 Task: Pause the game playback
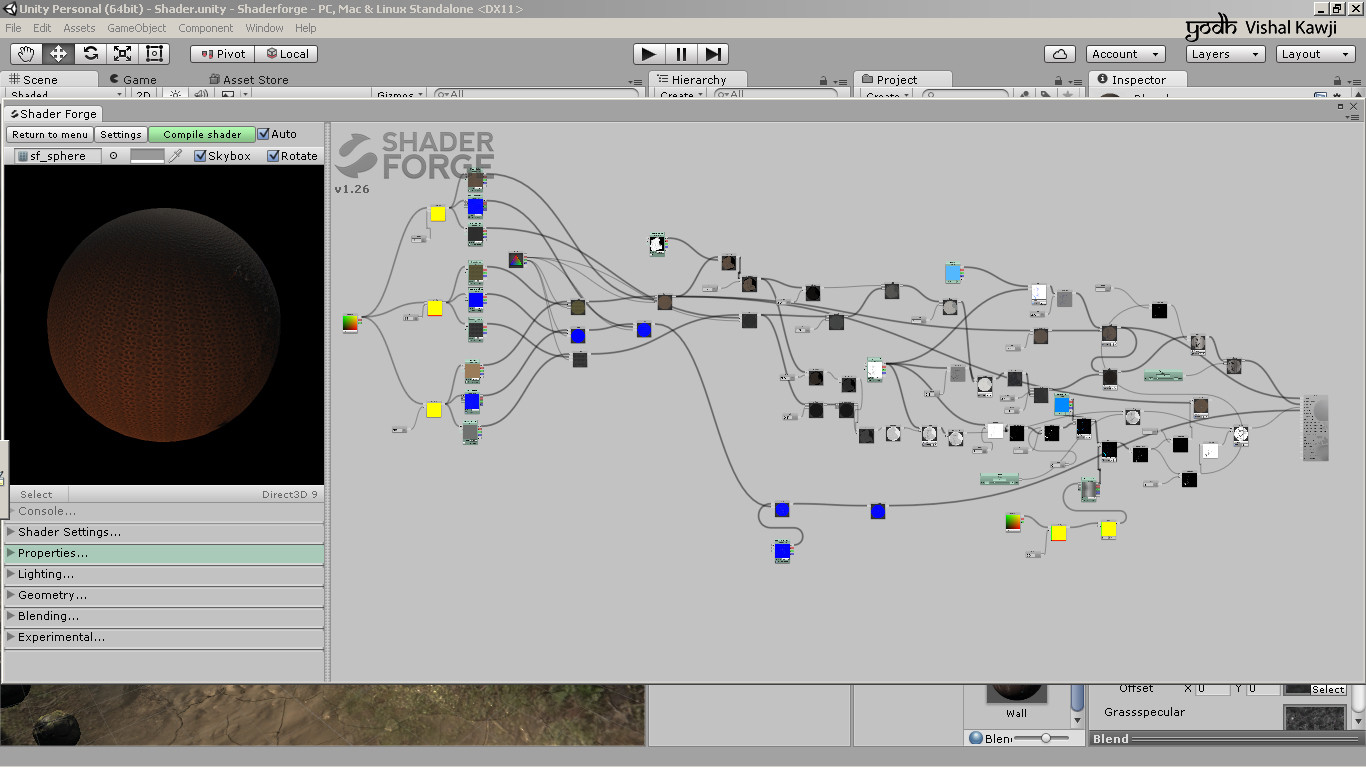[x=681, y=54]
